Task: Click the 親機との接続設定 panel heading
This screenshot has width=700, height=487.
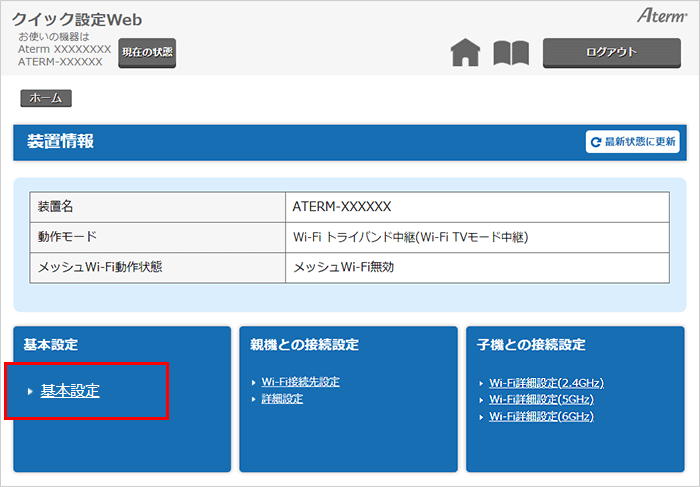Action: click(x=304, y=345)
